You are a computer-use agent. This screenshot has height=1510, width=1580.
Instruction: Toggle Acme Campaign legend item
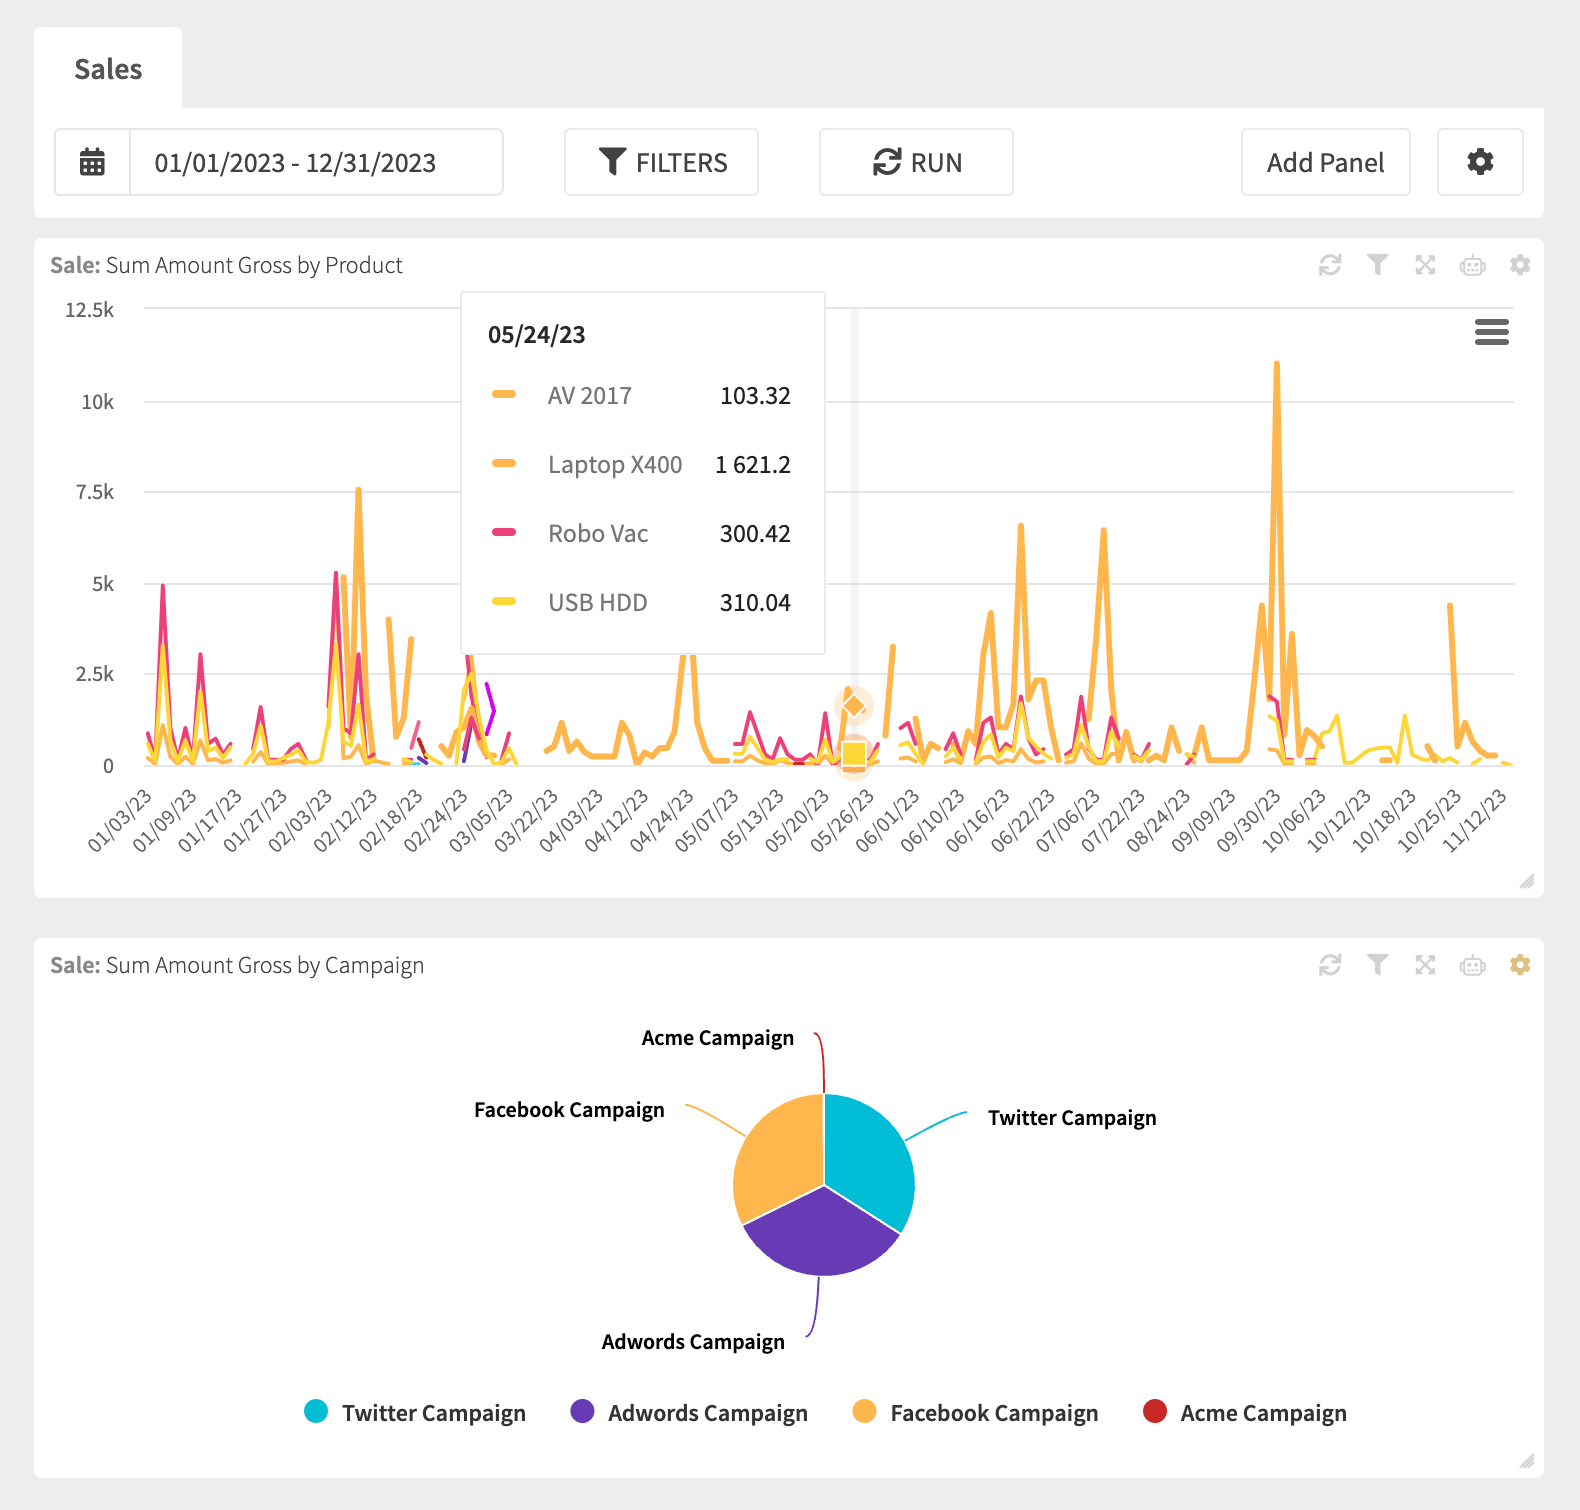[x=1245, y=1412]
